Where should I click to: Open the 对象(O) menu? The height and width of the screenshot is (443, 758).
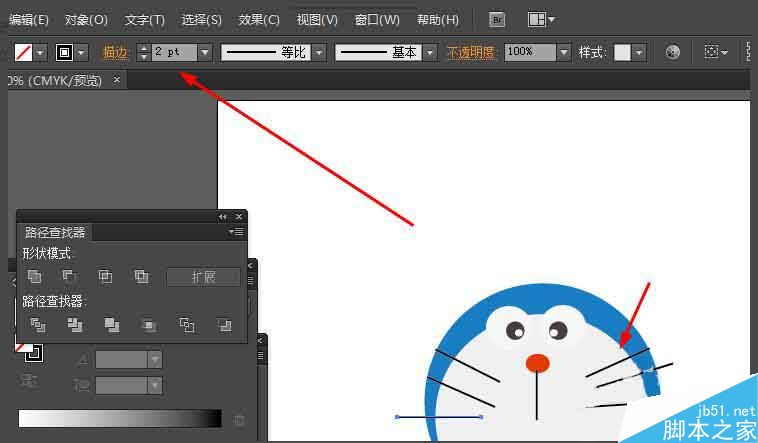86,20
